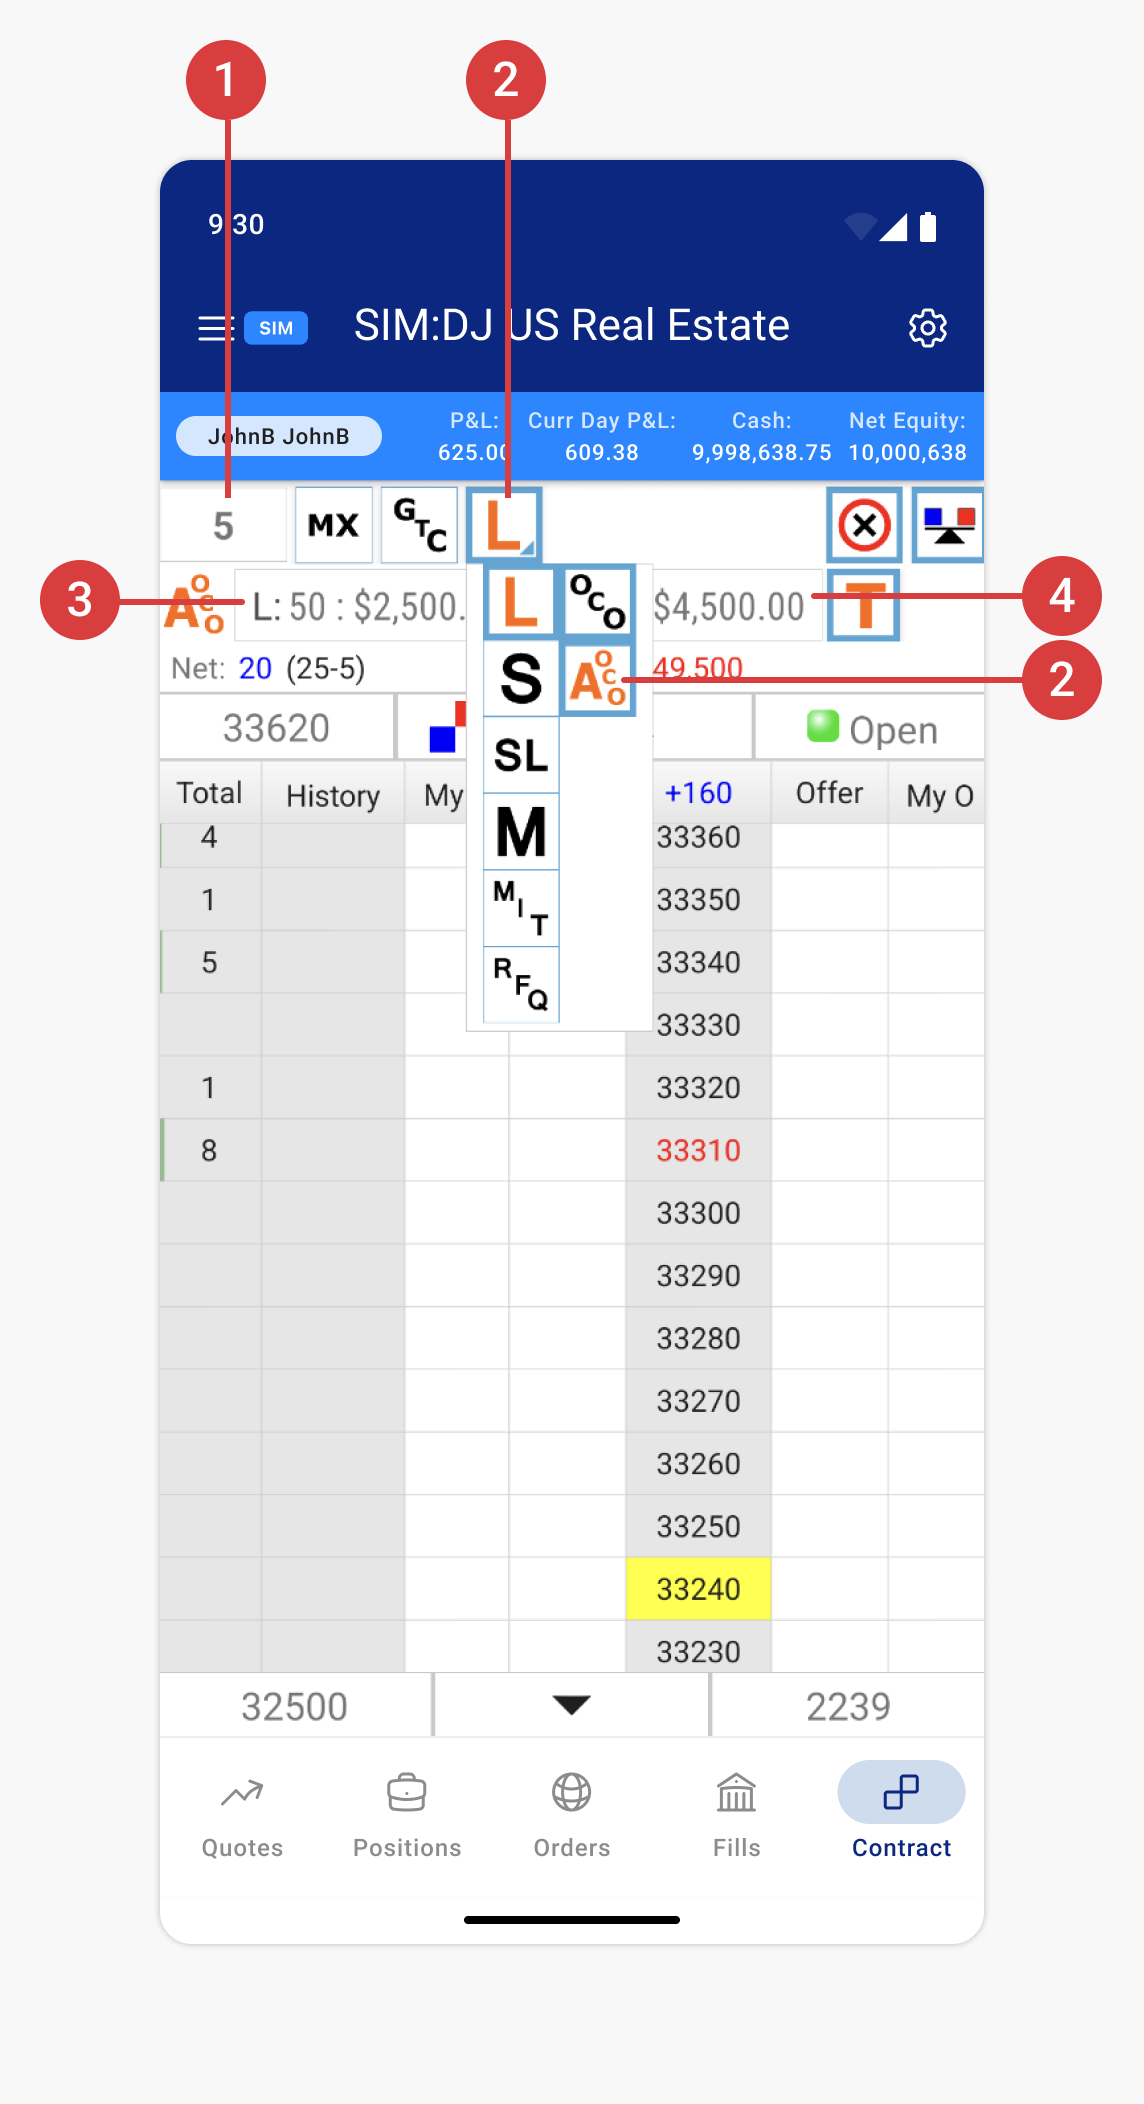Screen dimensions: 1144x2104
Task: Tap the blue-red balance scale icon
Action: coord(948,525)
